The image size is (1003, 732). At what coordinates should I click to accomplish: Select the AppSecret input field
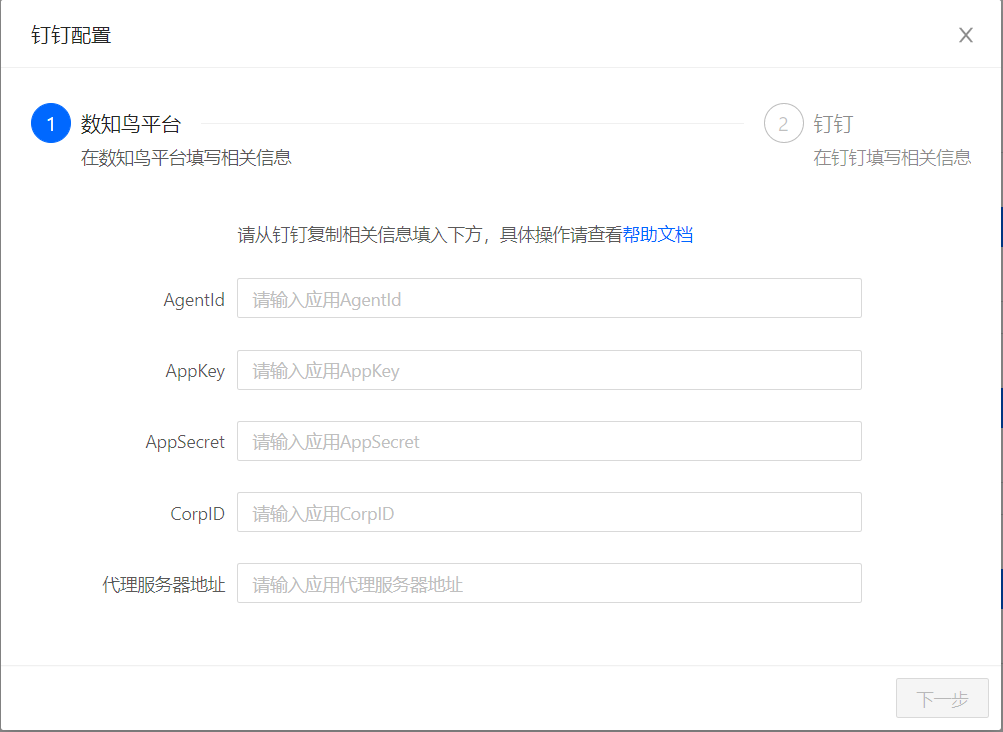point(549,441)
